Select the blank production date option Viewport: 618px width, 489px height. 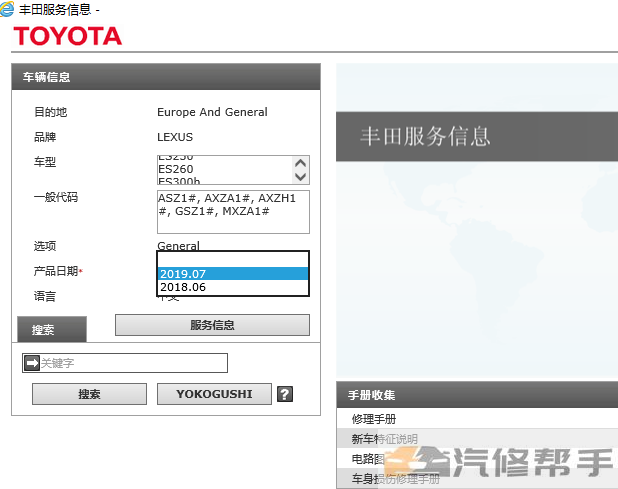click(233, 260)
